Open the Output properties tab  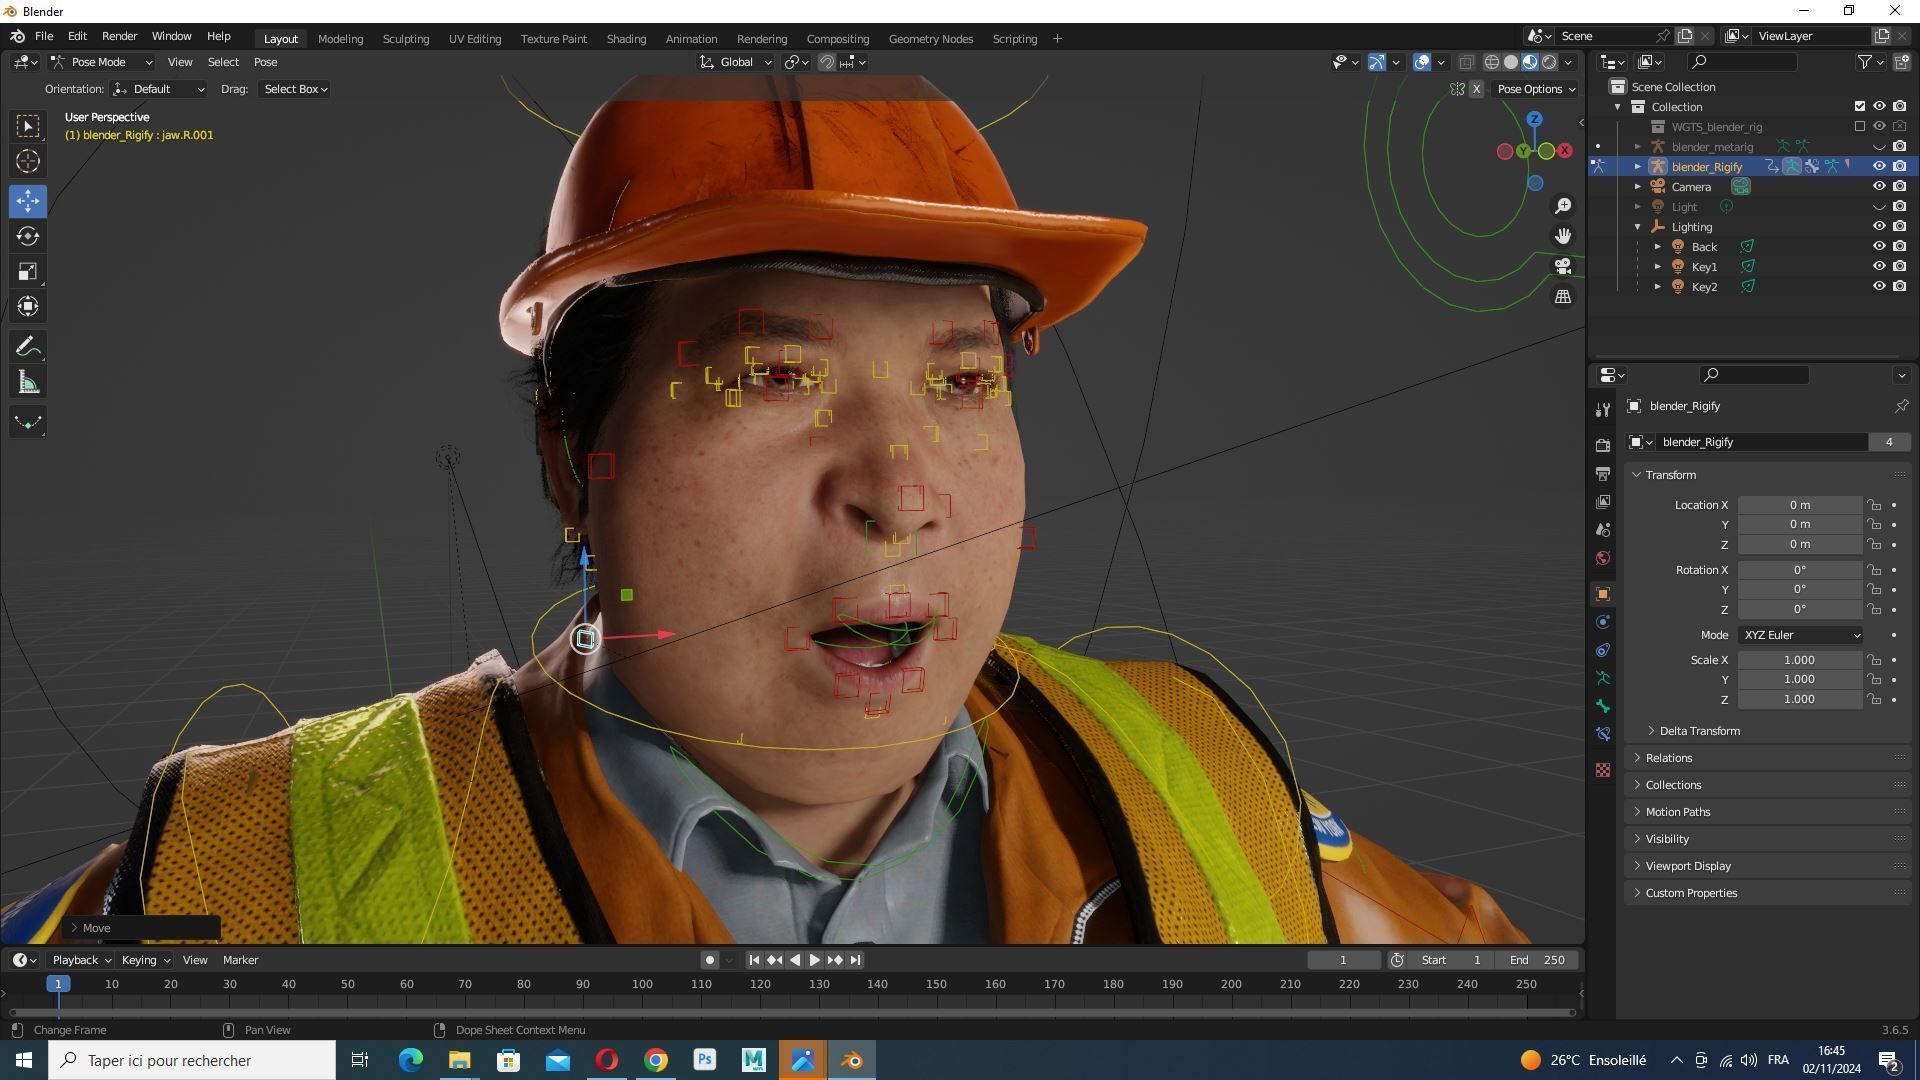[x=1603, y=473]
